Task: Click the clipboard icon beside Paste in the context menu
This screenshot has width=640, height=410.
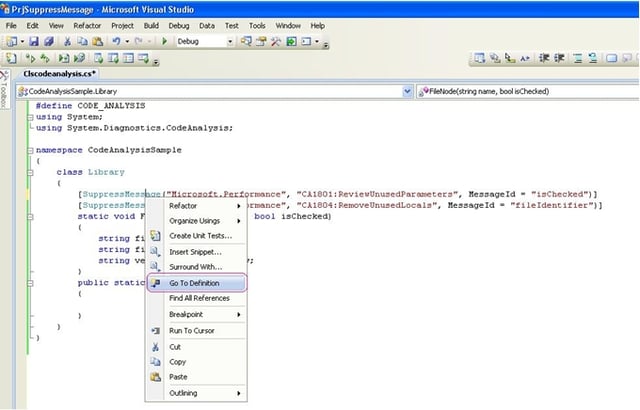Action: [155, 377]
